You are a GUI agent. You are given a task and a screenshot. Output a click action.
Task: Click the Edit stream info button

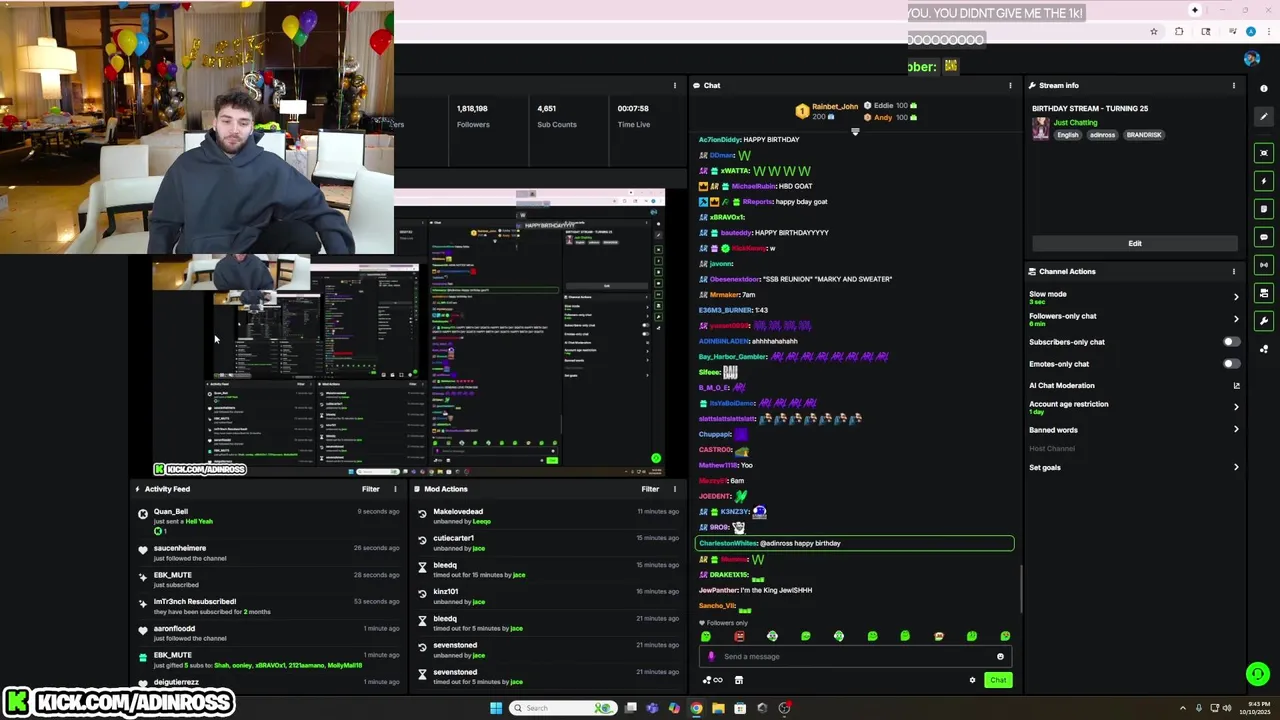pyautogui.click(x=1135, y=243)
